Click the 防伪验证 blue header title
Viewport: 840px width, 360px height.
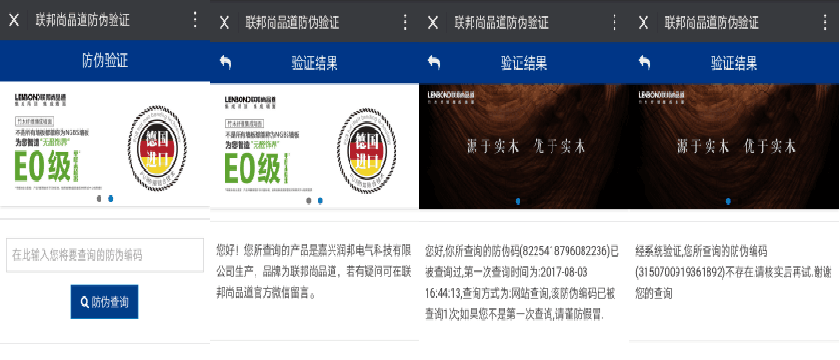[x=105, y=61]
